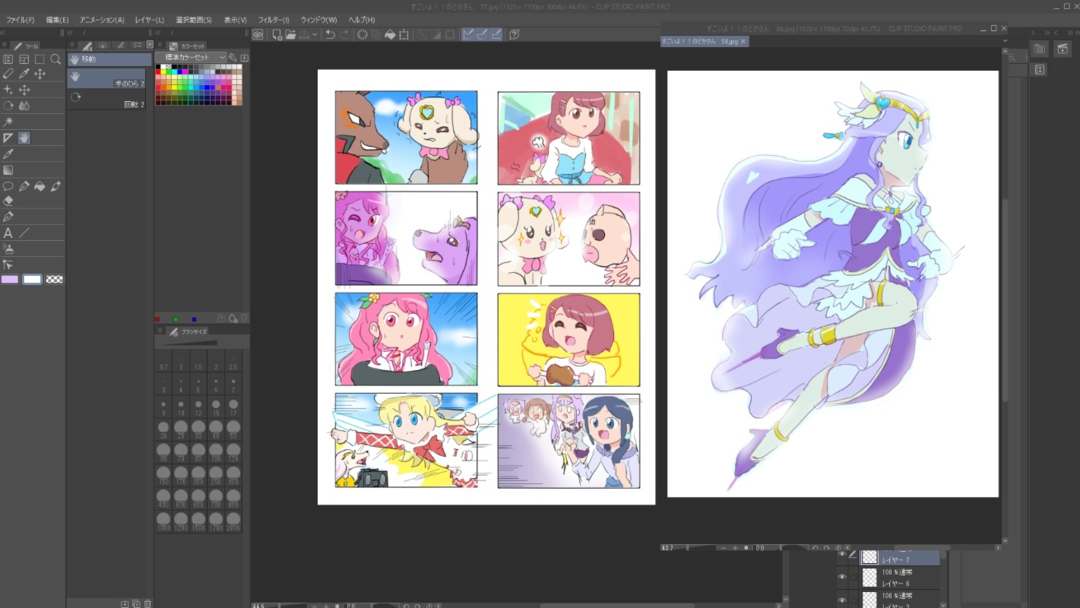This screenshot has width=1080, height=608.
Task: Click the Open file folder icon
Action: [290, 35]
